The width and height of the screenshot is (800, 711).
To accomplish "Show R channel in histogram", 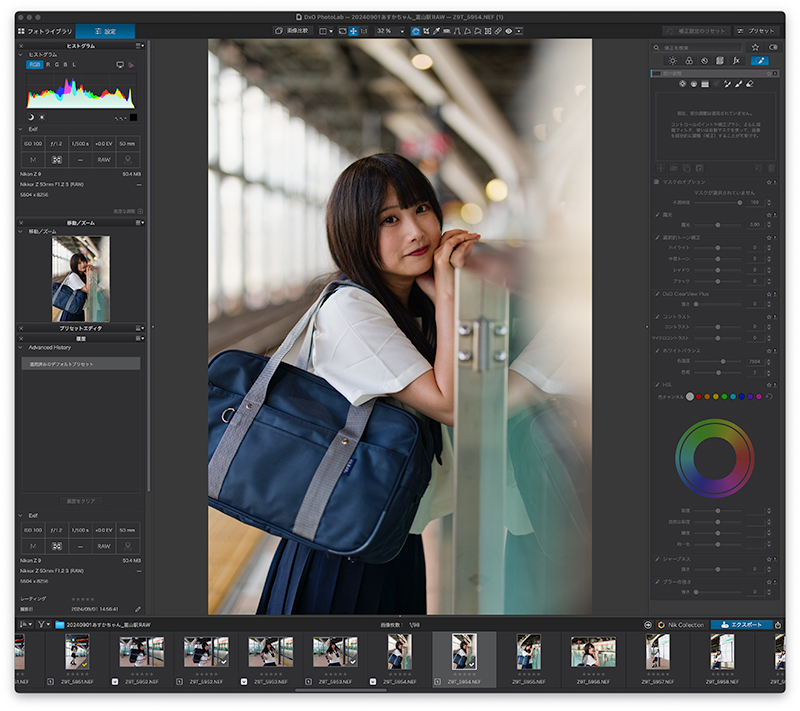I will [48, 65].
